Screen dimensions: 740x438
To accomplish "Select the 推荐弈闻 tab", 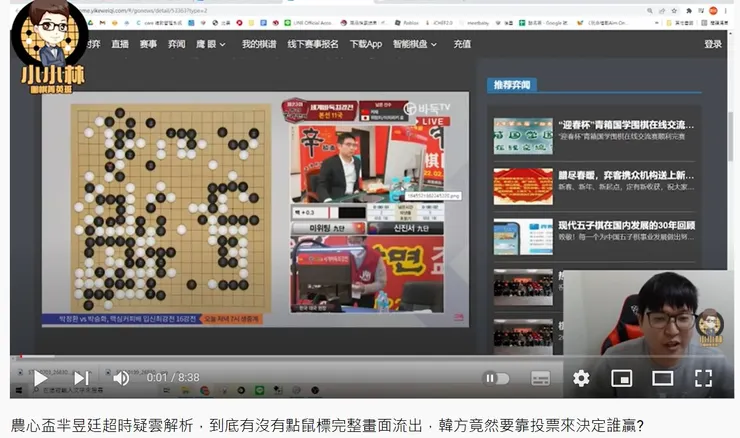I will point(512,85).
